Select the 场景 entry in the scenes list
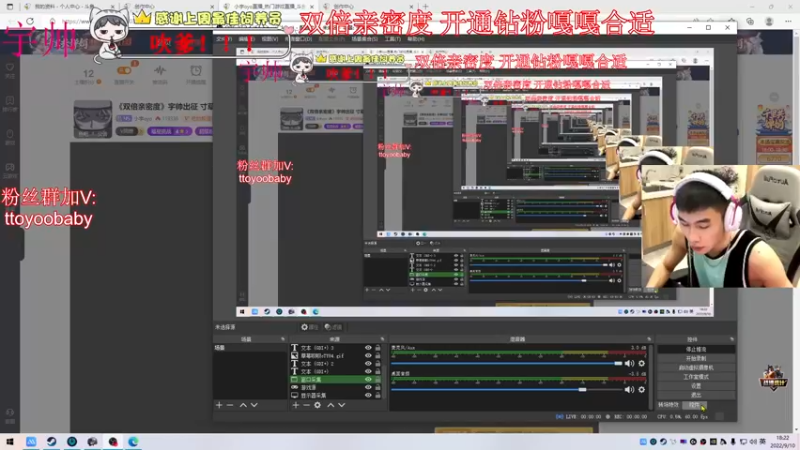800x450 pixels. [250, 348]
